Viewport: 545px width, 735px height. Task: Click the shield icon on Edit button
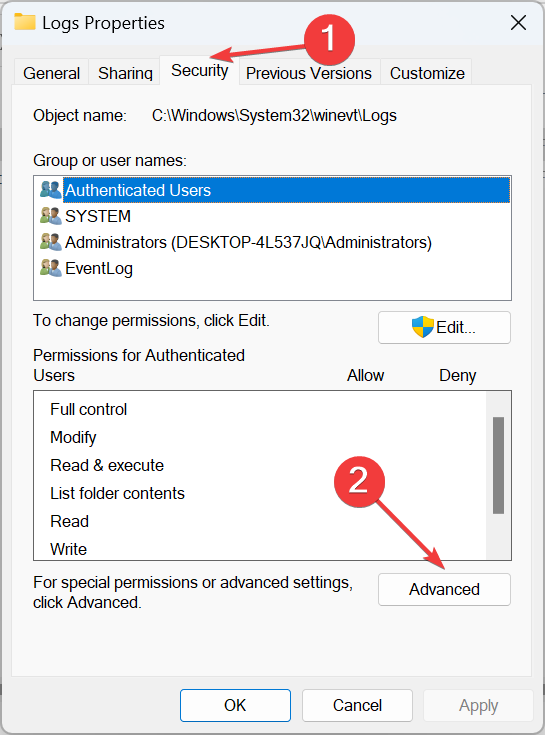(x=422, y=327)
